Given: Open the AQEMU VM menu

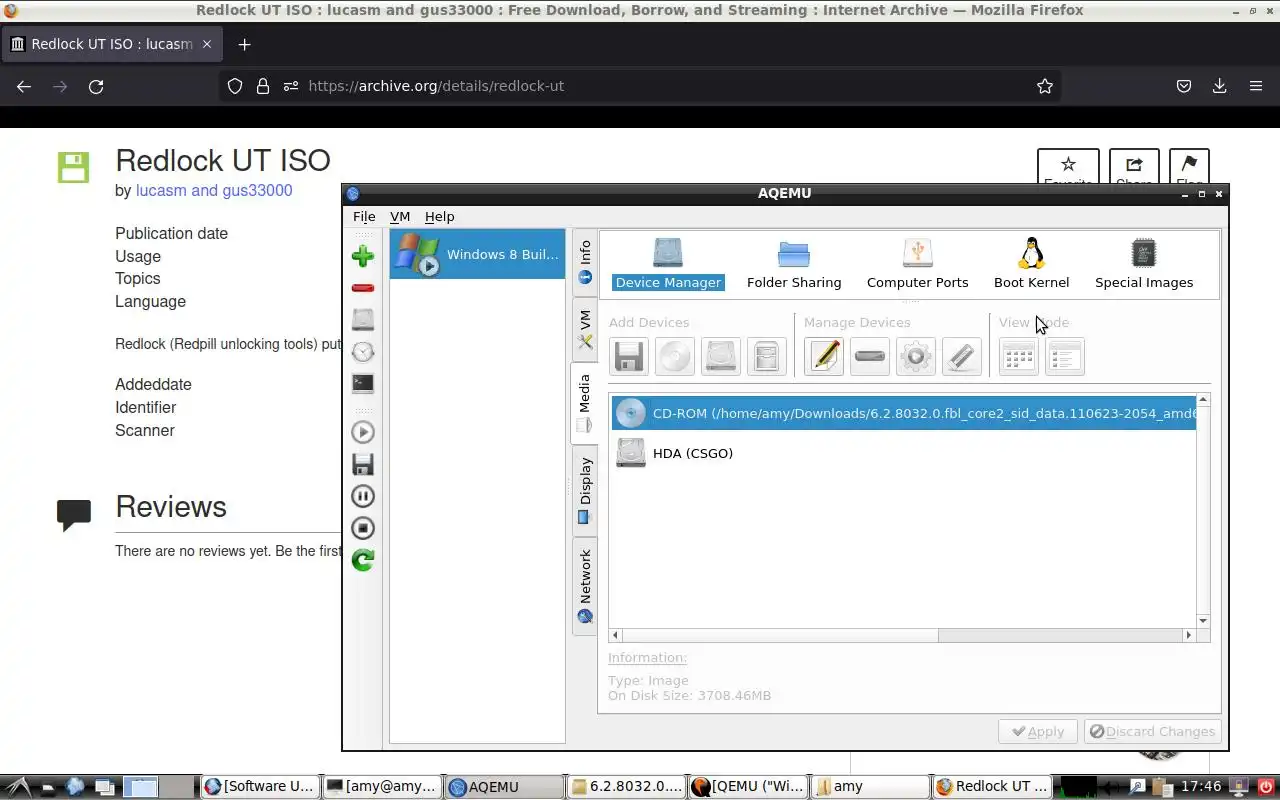Looking at the screenshot, I should [400, 216].
